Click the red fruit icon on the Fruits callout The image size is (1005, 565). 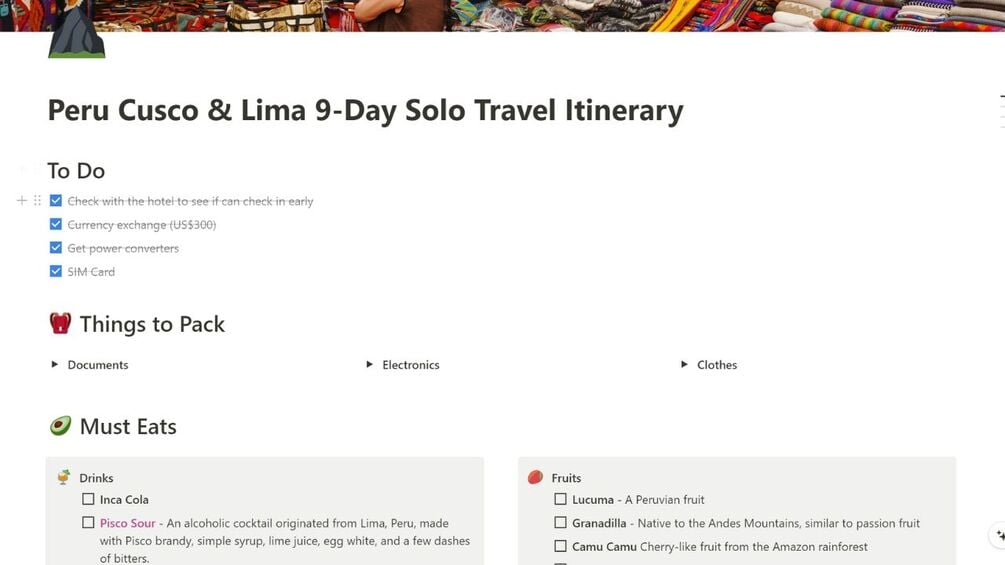pyautogui.click(x=536, y=478)
